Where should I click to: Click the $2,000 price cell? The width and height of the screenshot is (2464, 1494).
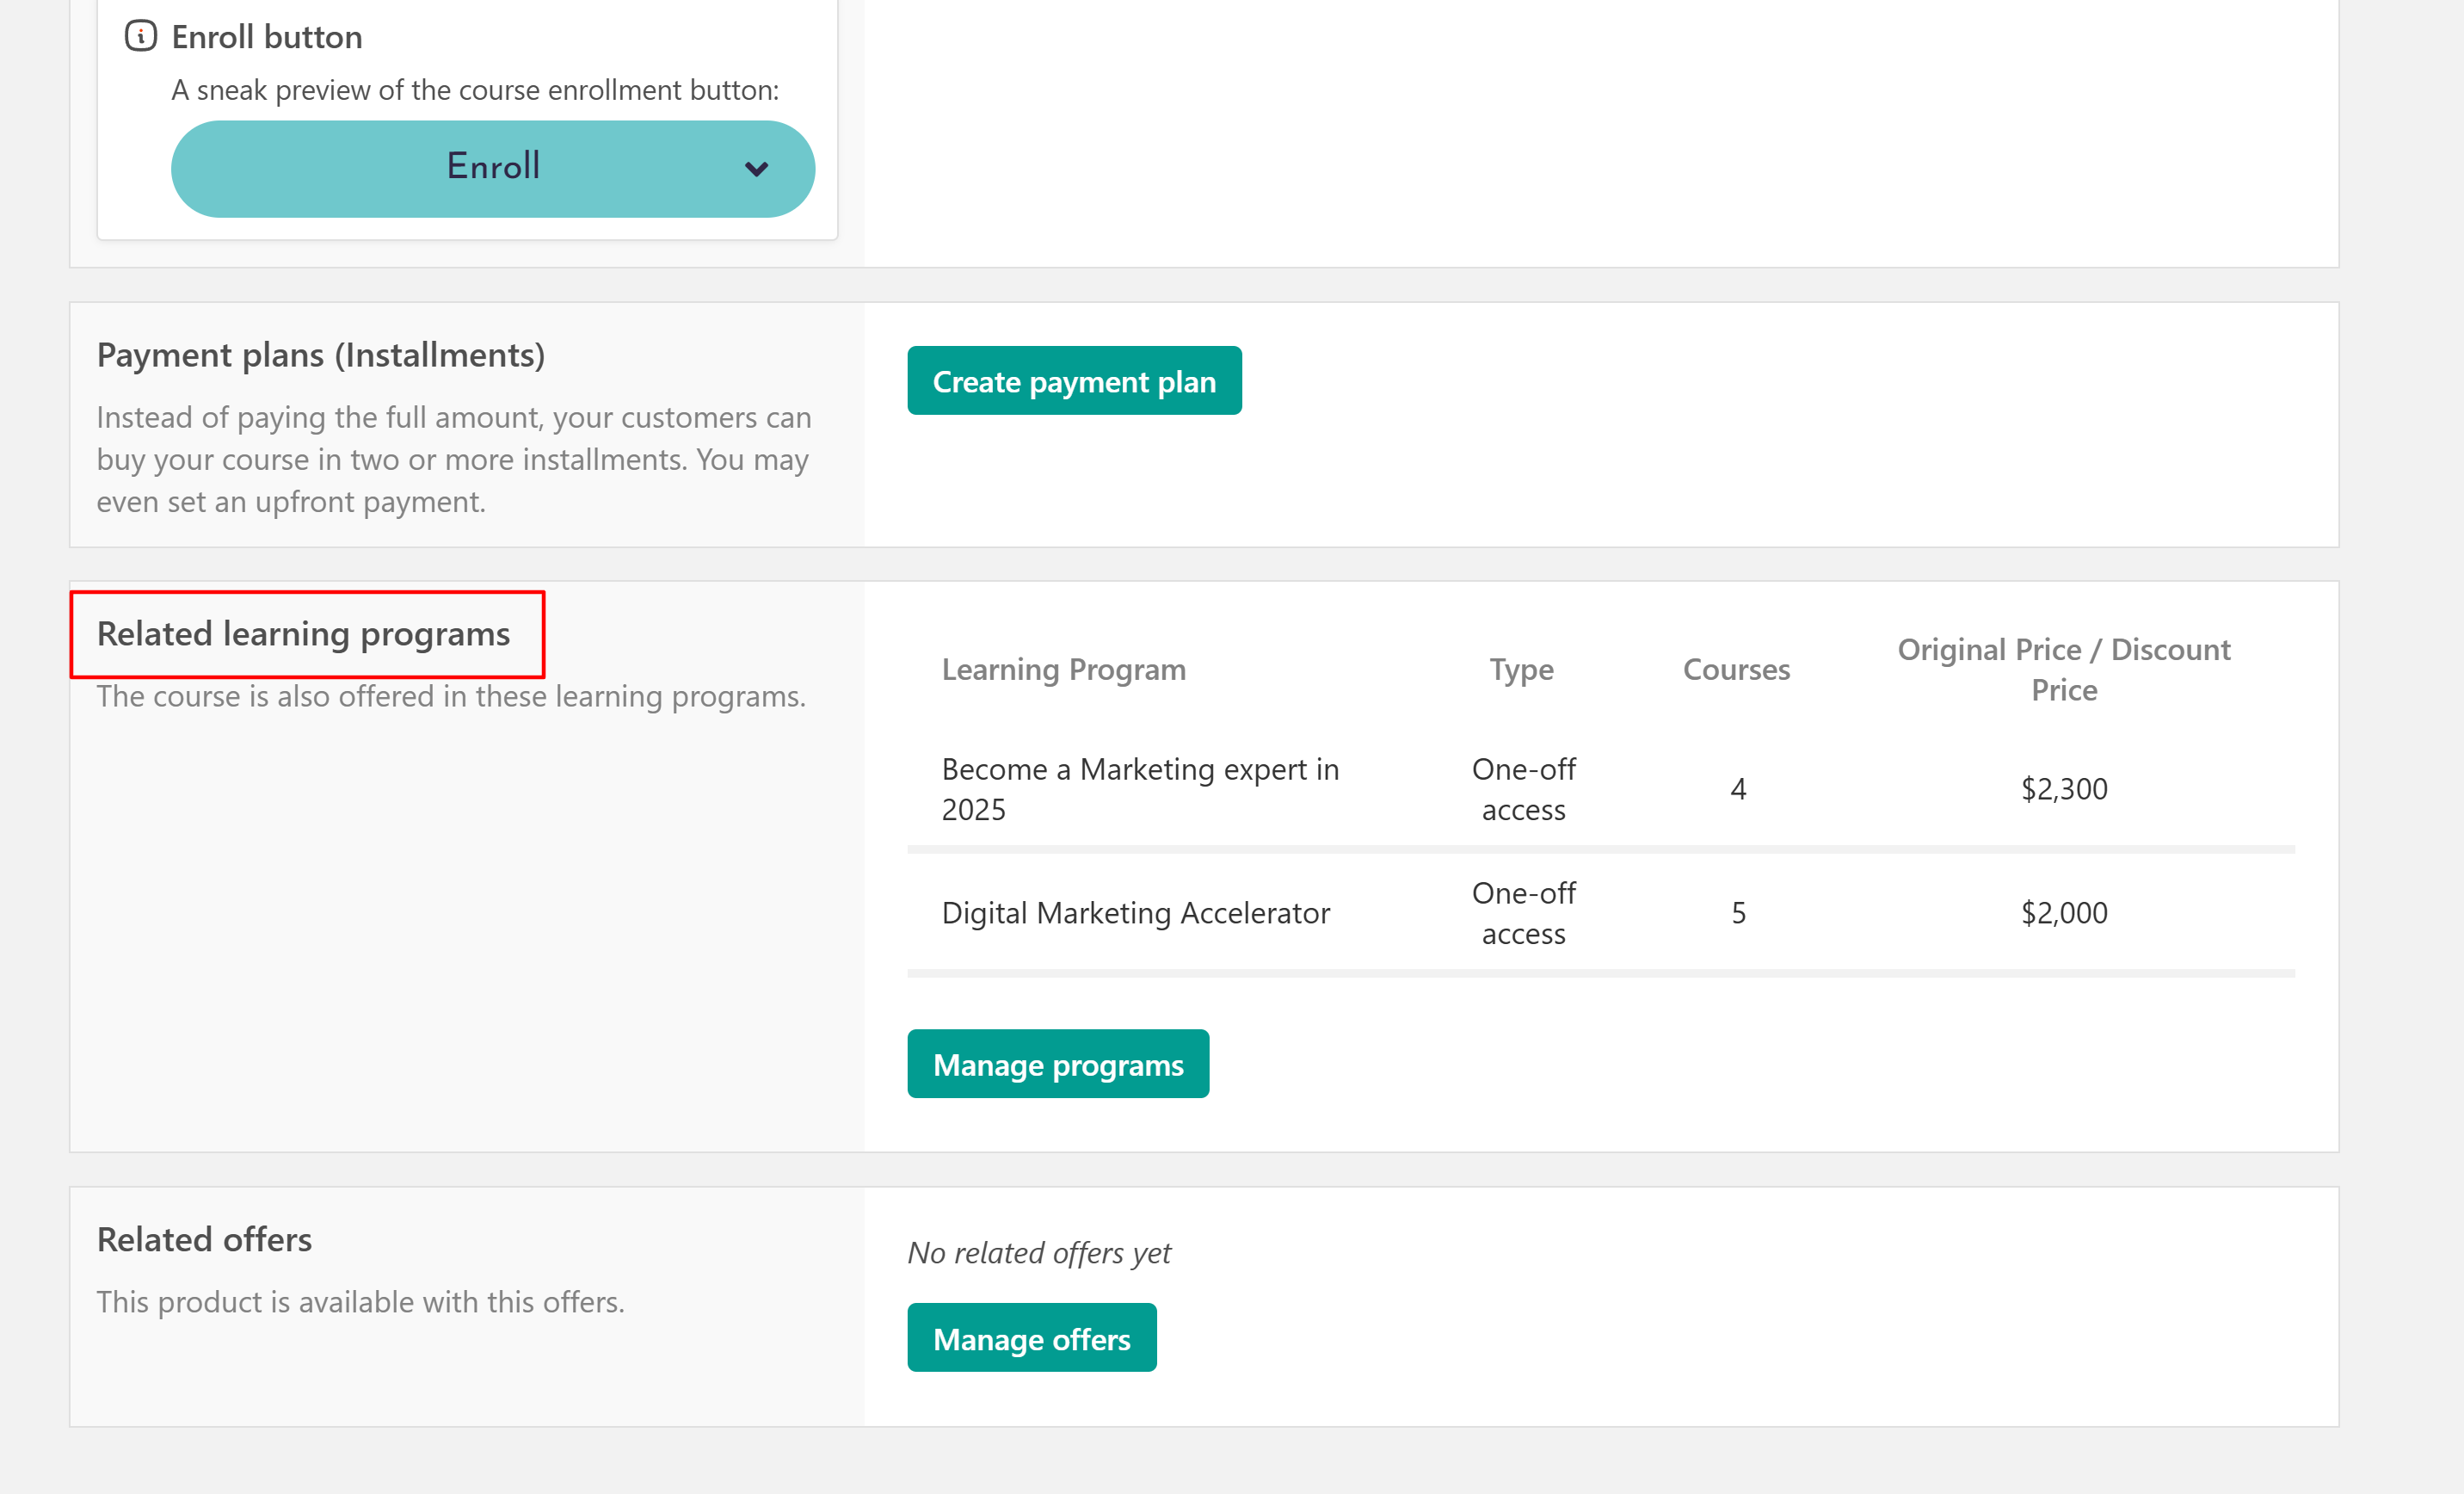2063,913
